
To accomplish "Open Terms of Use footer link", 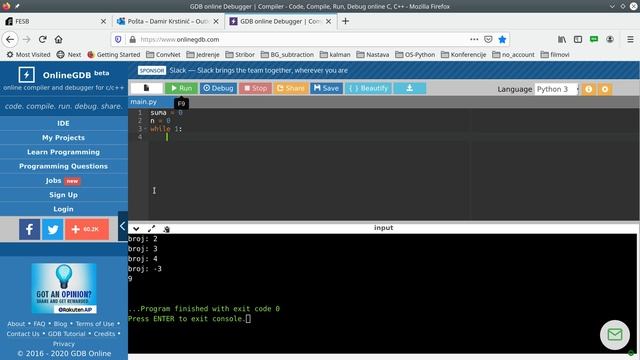I will 95,324.
